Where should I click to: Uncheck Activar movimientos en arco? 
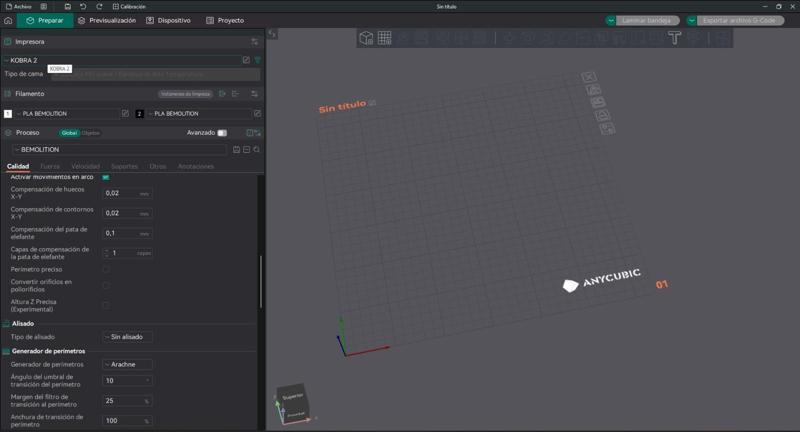(x=106, y=177)
